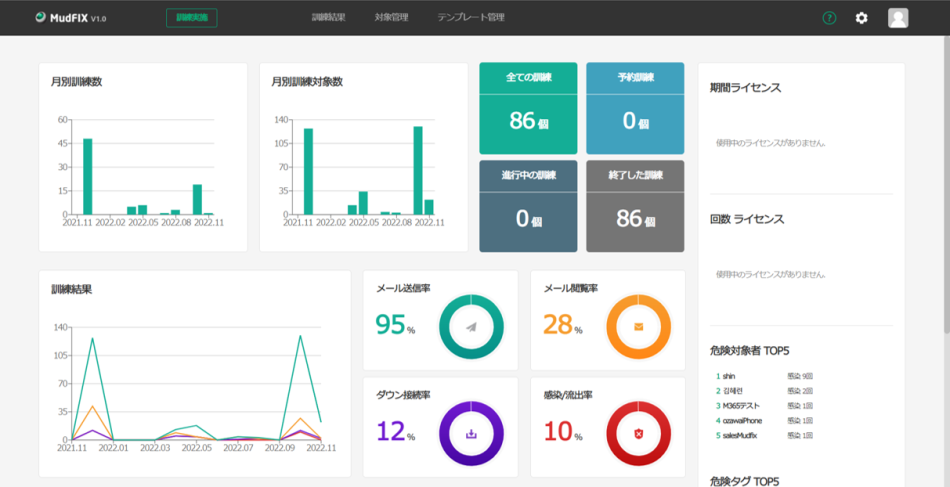
Task: Open the 対象管理 menu
Action: coord(391,18)
